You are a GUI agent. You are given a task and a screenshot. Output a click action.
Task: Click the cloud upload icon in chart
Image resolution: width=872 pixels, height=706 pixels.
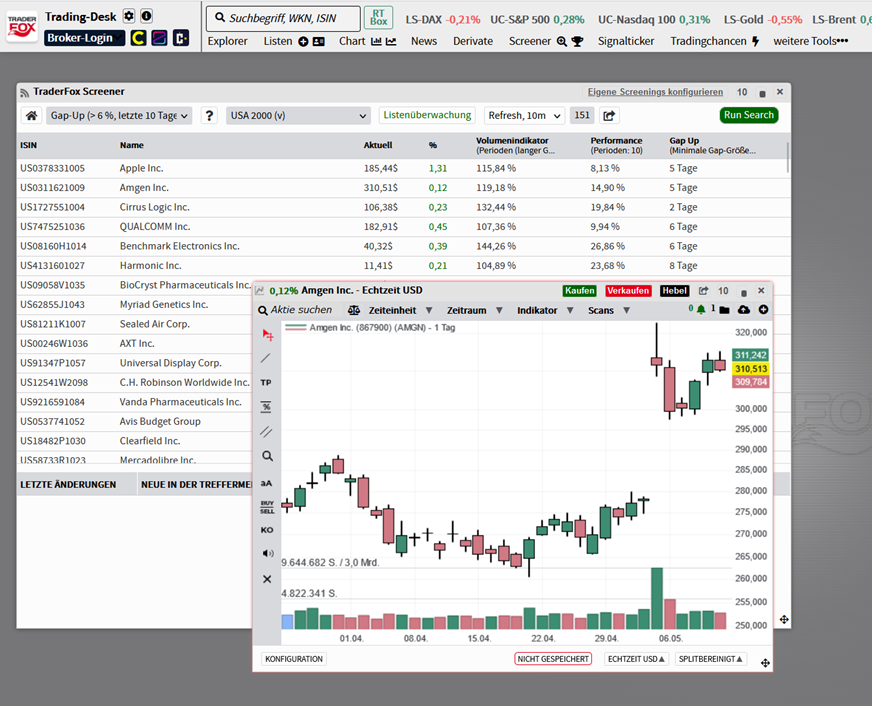744,310
